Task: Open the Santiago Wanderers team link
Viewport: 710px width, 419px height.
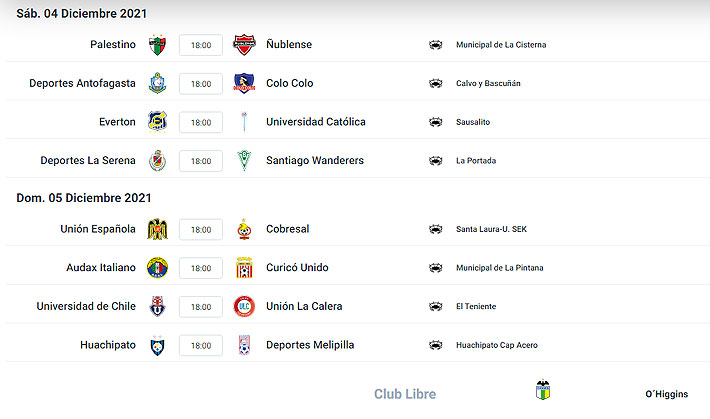Action: tap(315, 160)
